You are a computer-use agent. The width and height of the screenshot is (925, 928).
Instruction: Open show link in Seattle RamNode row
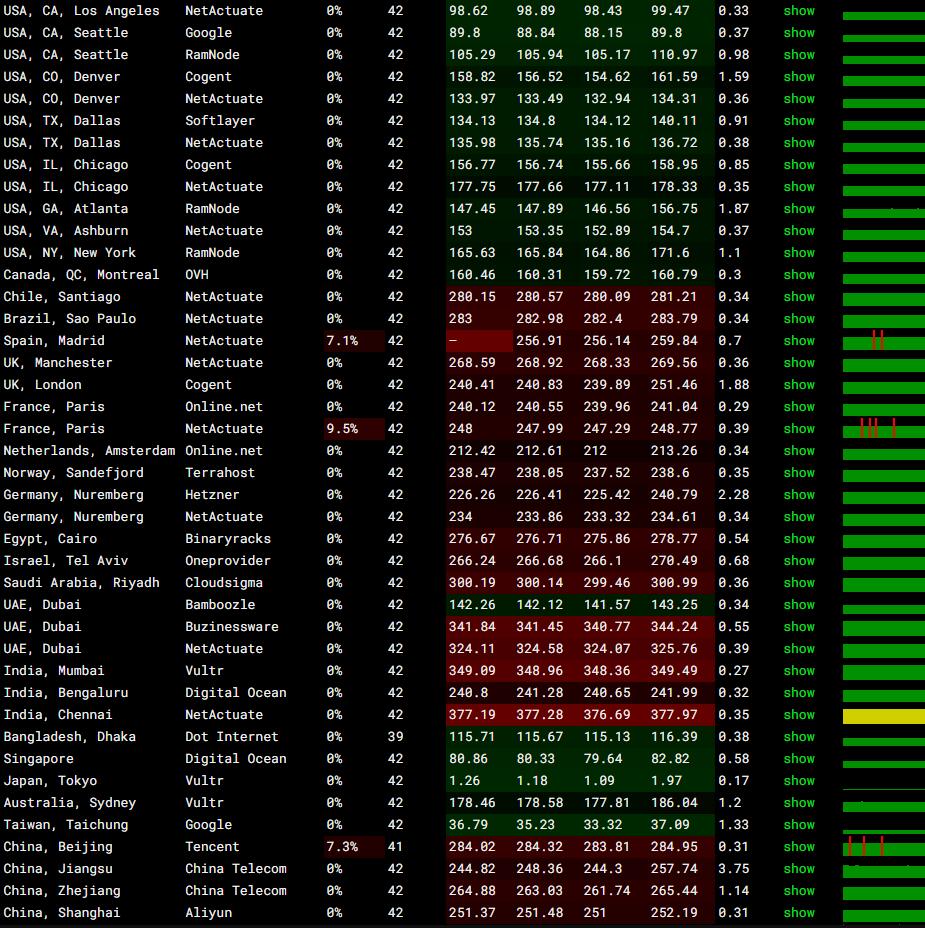click(x=799, y=54)
